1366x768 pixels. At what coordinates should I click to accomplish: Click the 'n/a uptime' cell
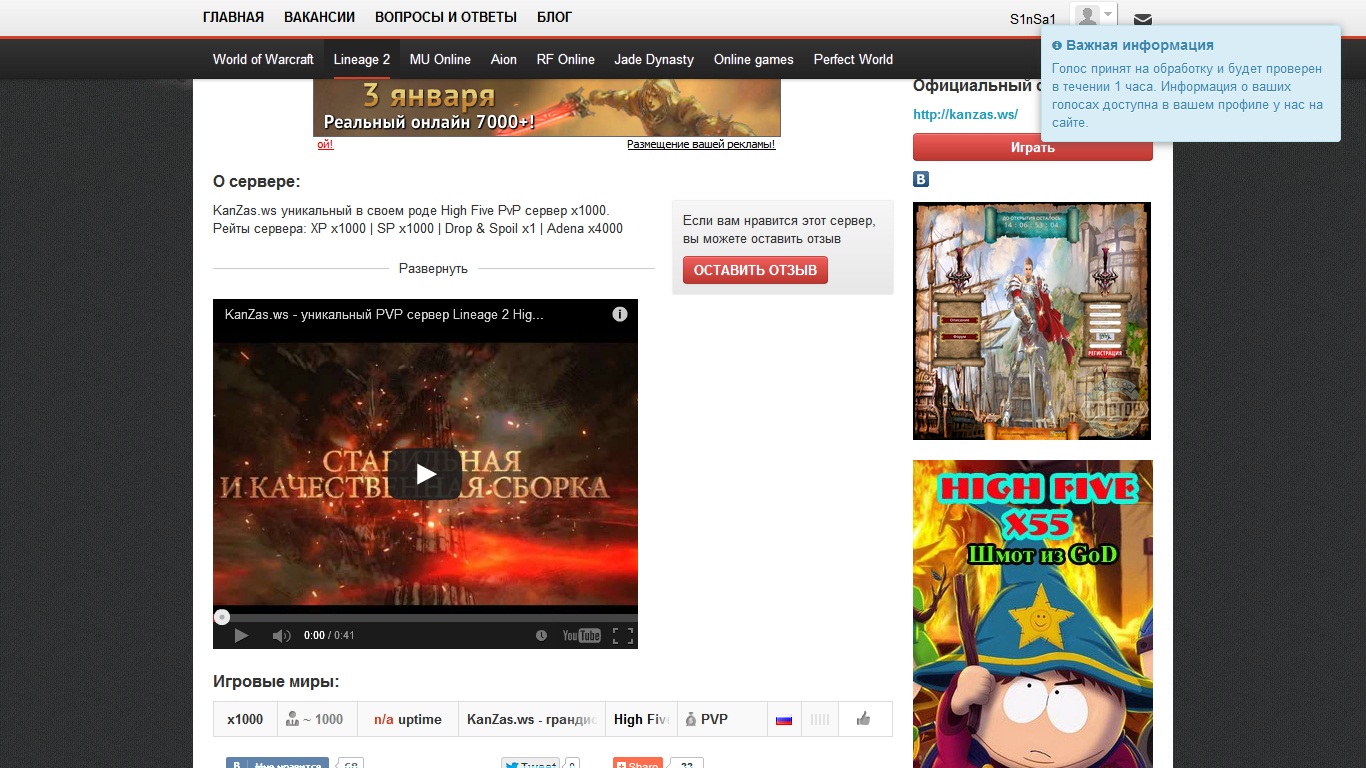click(x=408, y=719)
